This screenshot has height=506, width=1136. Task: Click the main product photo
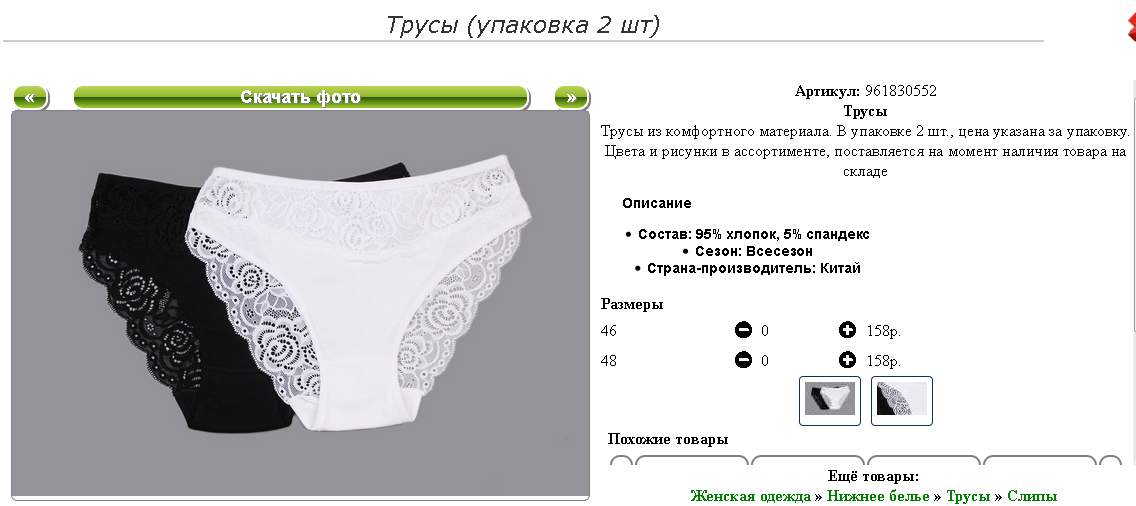pyautogui.click(x=301, y=304)
